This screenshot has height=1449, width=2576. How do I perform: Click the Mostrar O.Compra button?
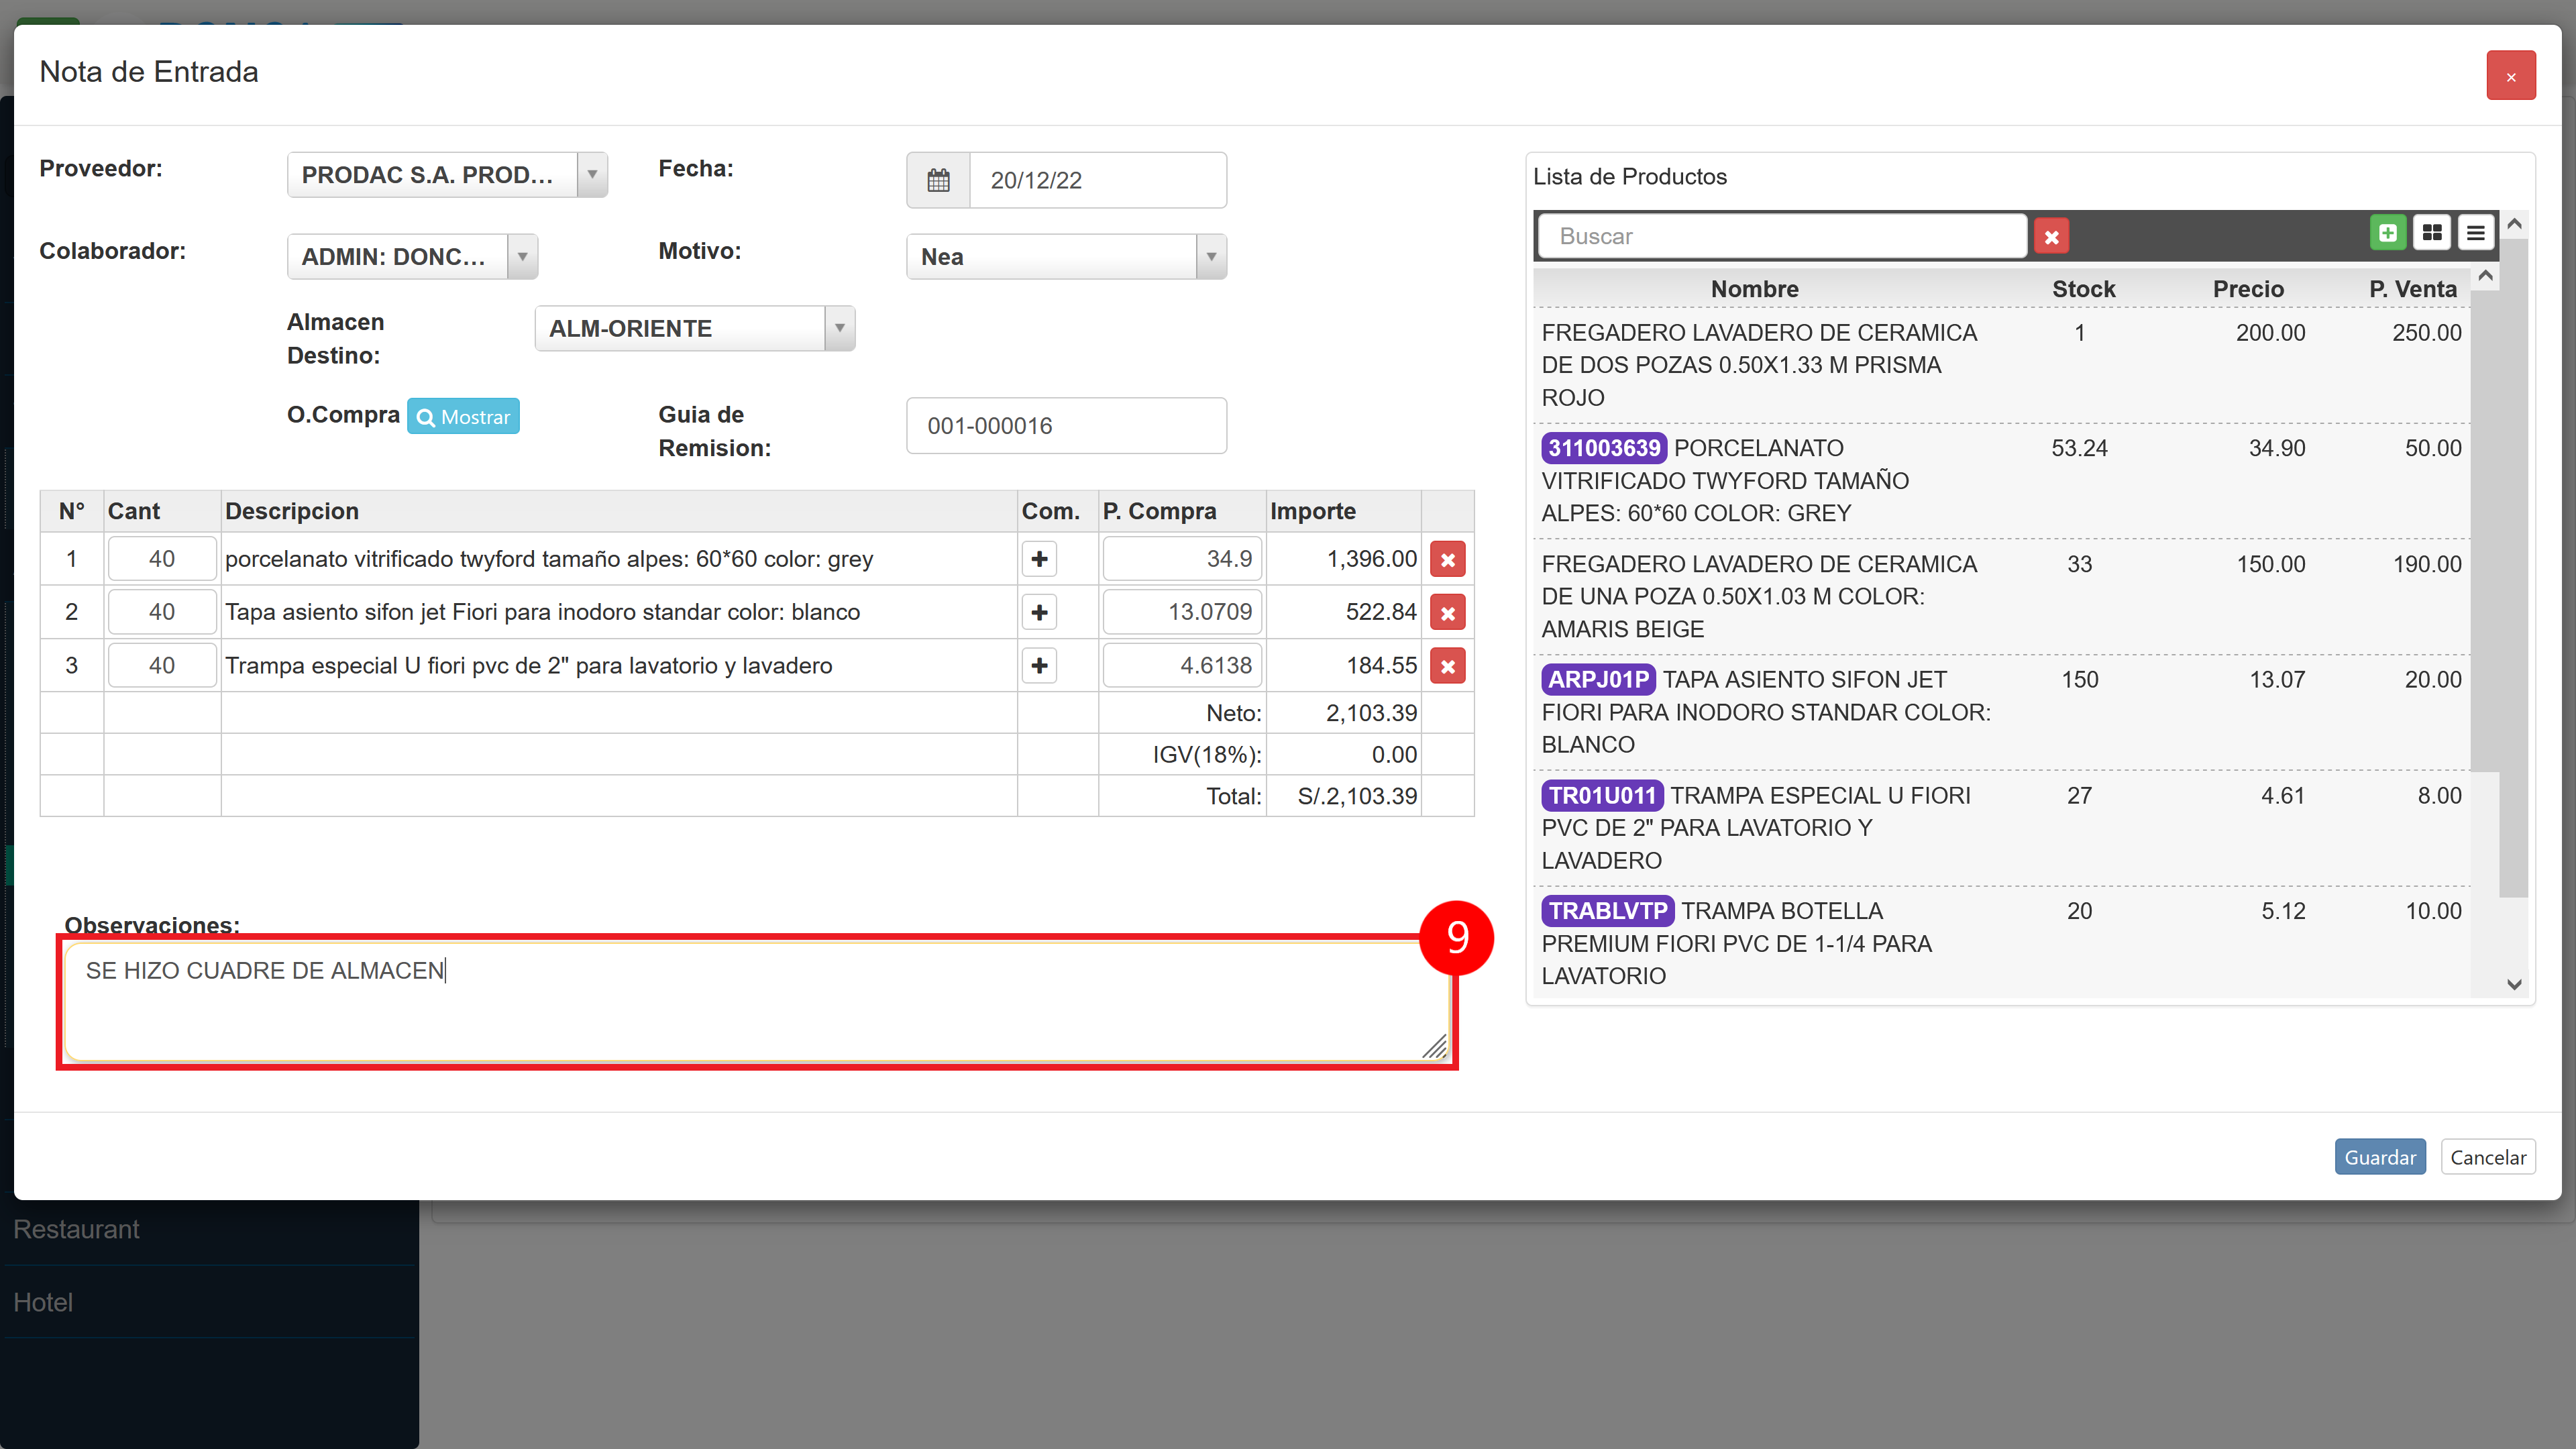[x=463, y=417]
